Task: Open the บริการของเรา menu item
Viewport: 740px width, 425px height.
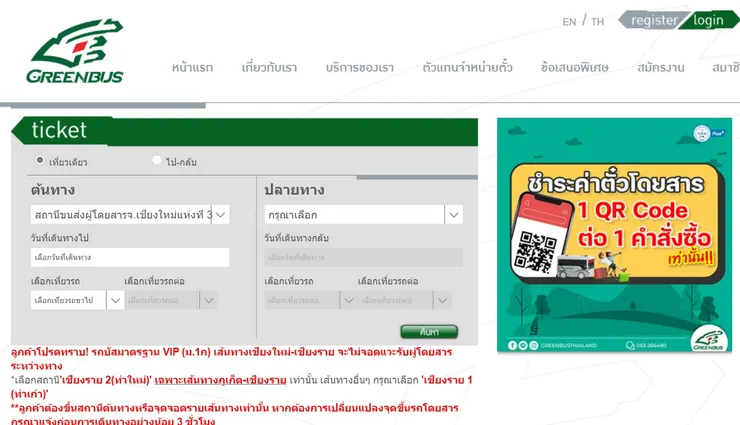Action: [360, 67]
